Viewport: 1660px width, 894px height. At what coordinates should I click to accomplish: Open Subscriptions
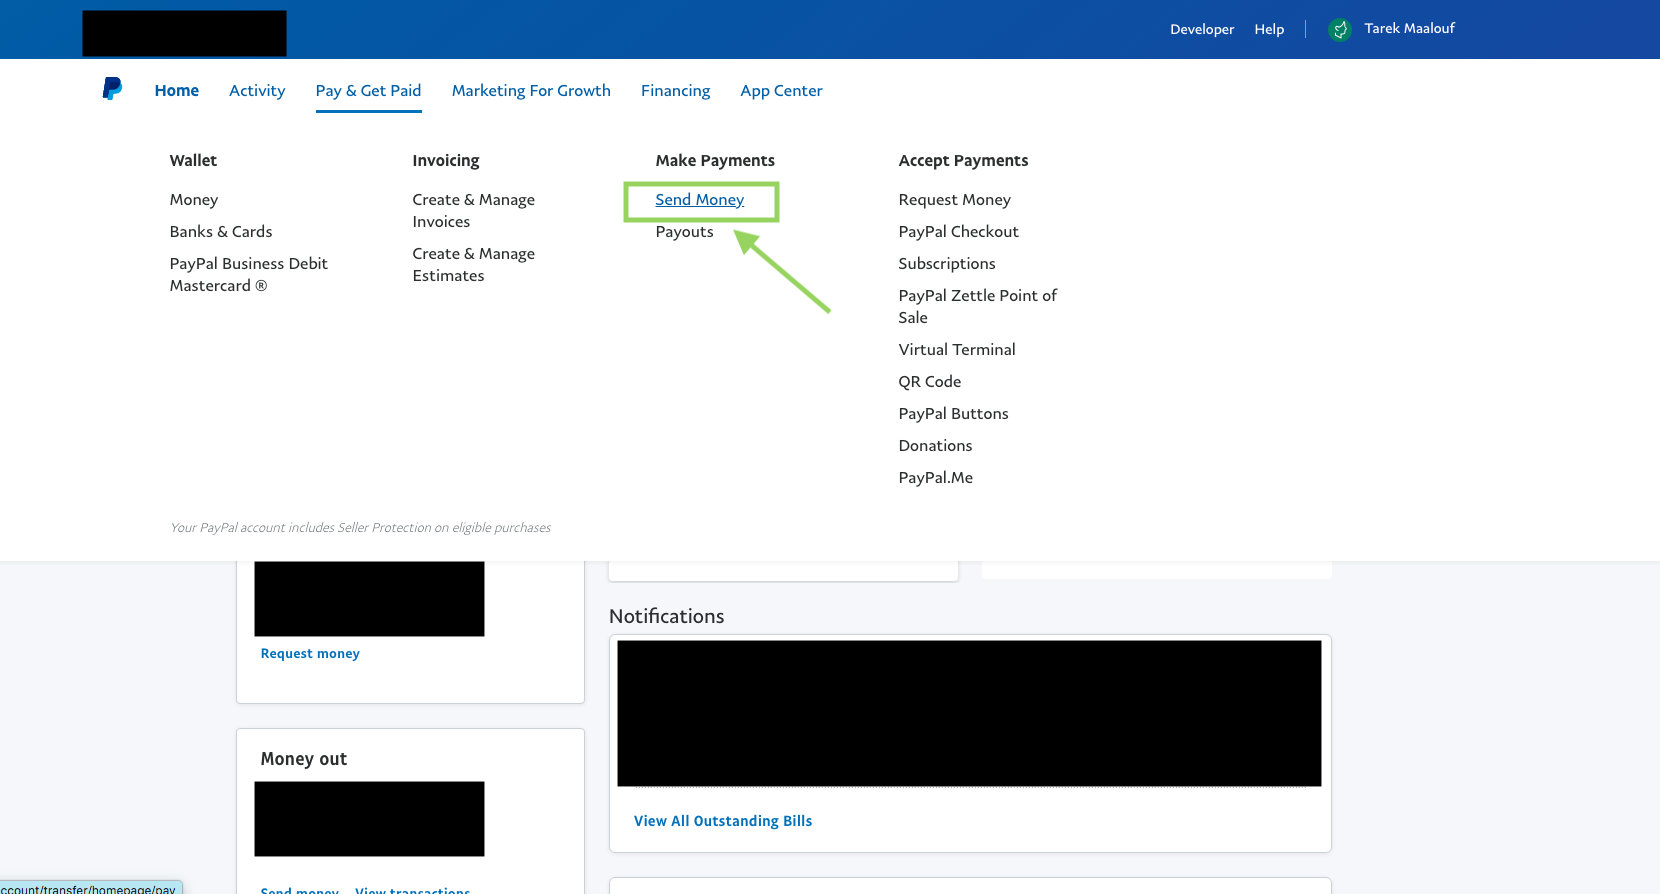tap(947, 263)
